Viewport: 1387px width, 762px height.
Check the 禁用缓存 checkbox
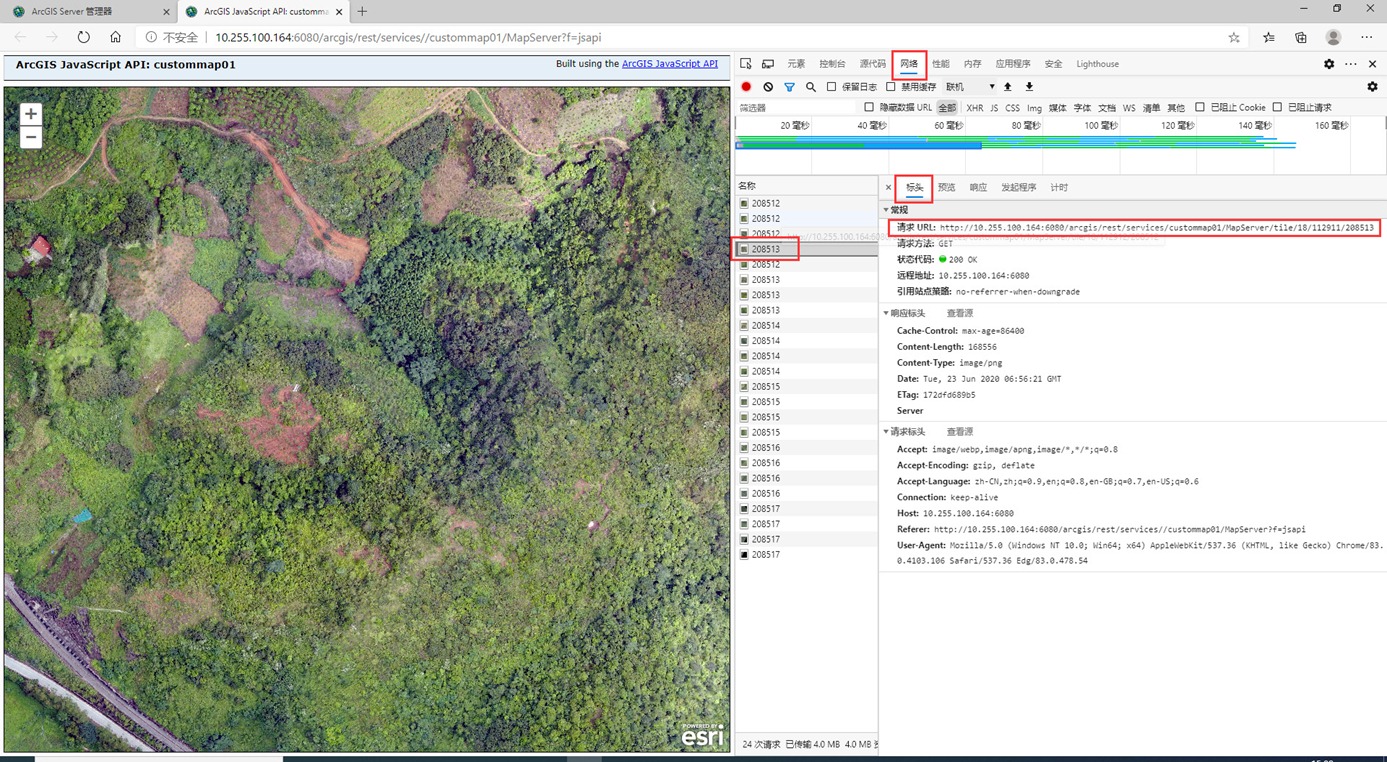[x=891, y=87]
